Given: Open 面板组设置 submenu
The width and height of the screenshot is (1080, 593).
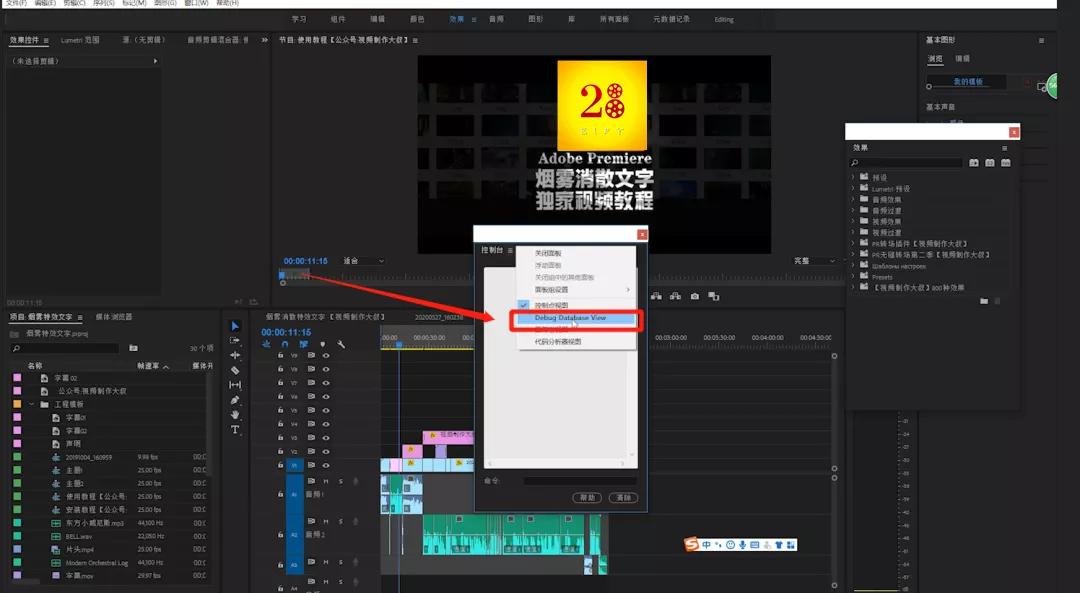Looking at the screenshot, I should point(575,289).
